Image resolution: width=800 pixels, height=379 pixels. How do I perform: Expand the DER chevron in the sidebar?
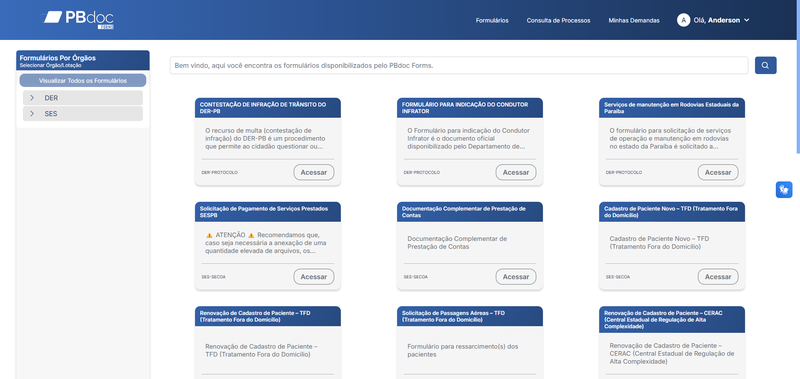click(x=32, y=98)
